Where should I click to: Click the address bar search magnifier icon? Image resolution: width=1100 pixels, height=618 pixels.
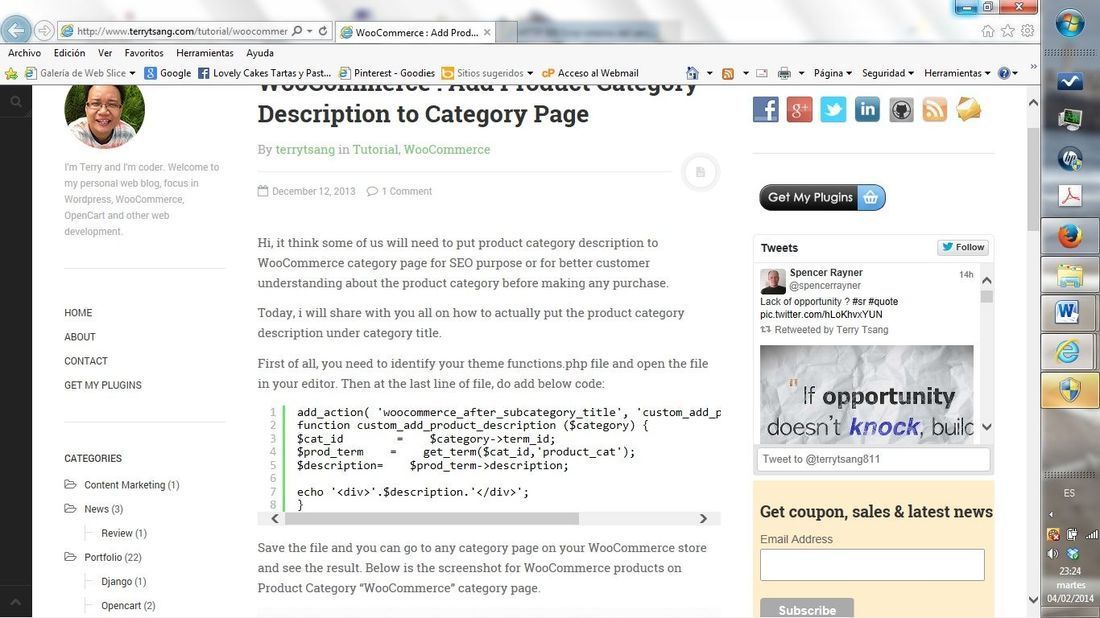[297, 31]
